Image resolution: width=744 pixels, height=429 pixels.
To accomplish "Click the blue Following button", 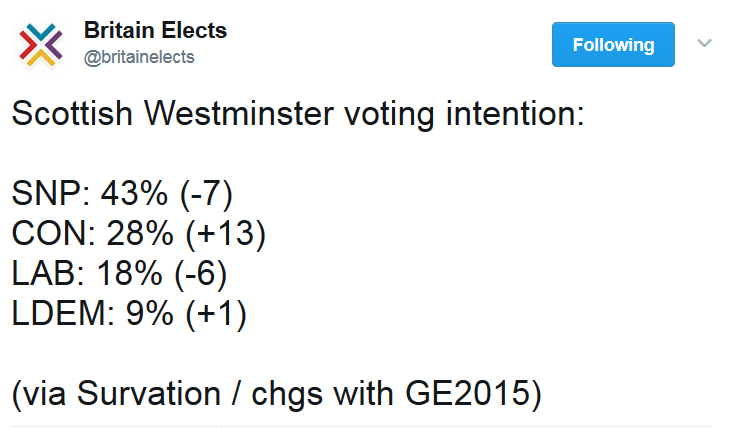I will [613, 45].
